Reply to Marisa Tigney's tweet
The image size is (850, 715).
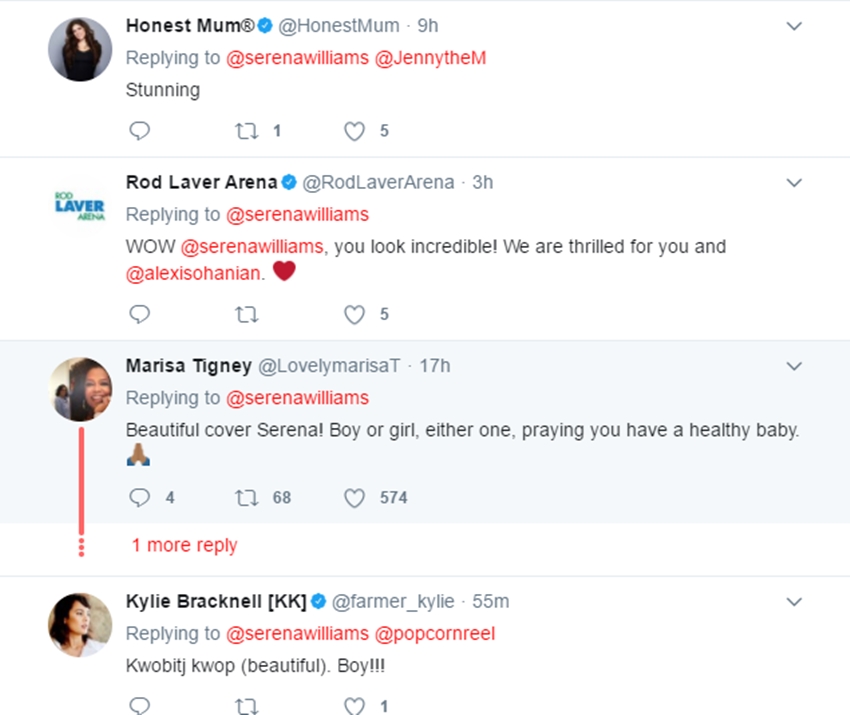pos(140,497)
